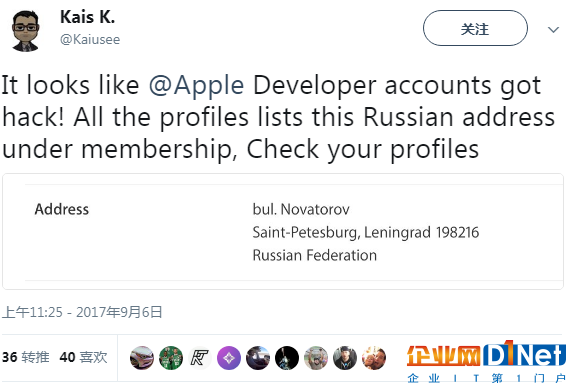Open the white car liker avatar

(x=142, y=358)
